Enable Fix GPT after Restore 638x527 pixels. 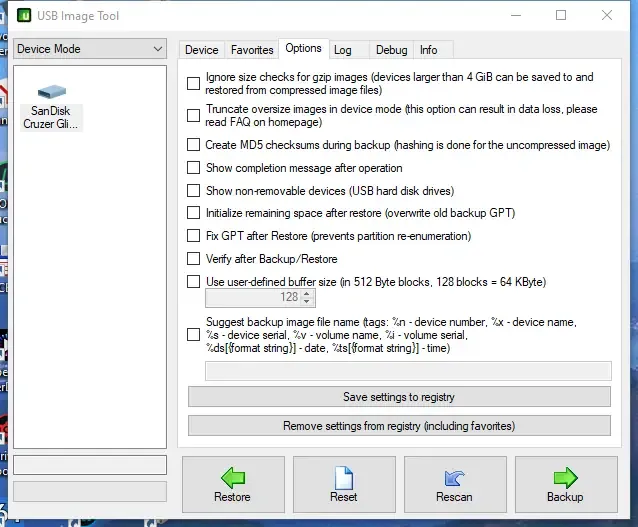click(x=193, y=236)
